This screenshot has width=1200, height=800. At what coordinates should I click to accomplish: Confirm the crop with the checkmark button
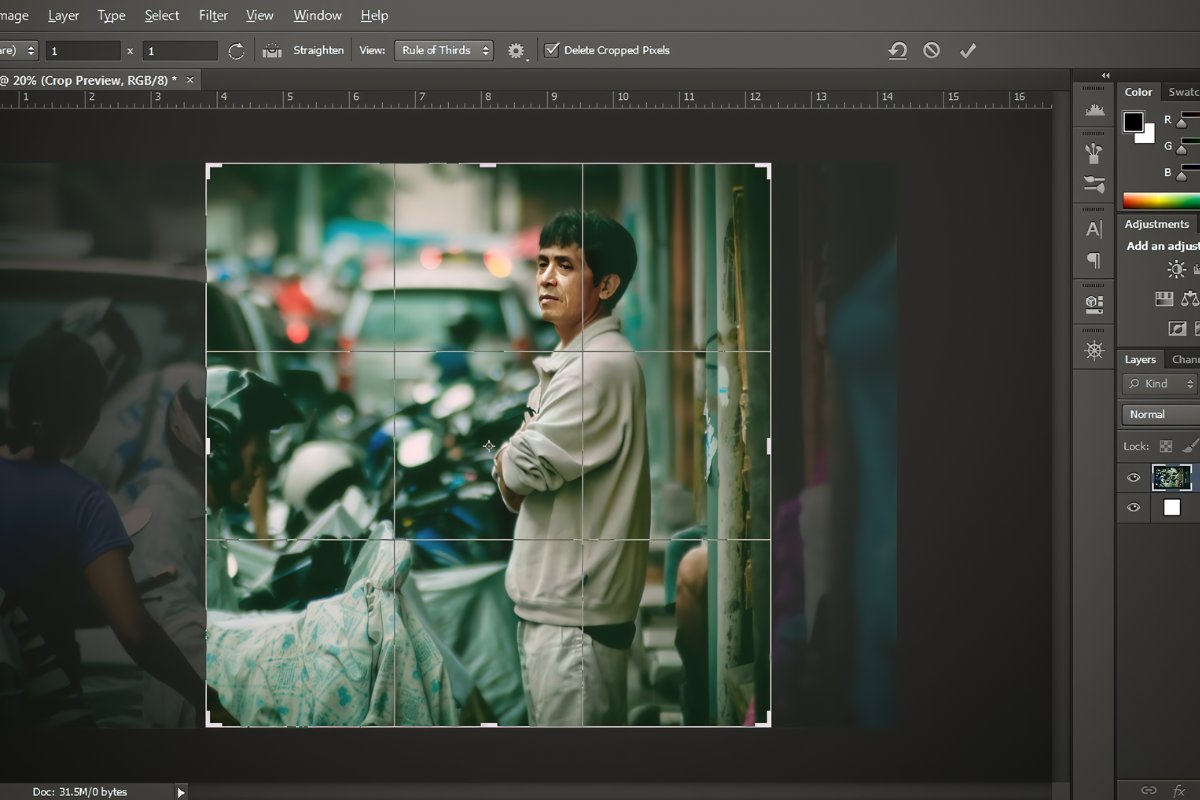[967, 49]
